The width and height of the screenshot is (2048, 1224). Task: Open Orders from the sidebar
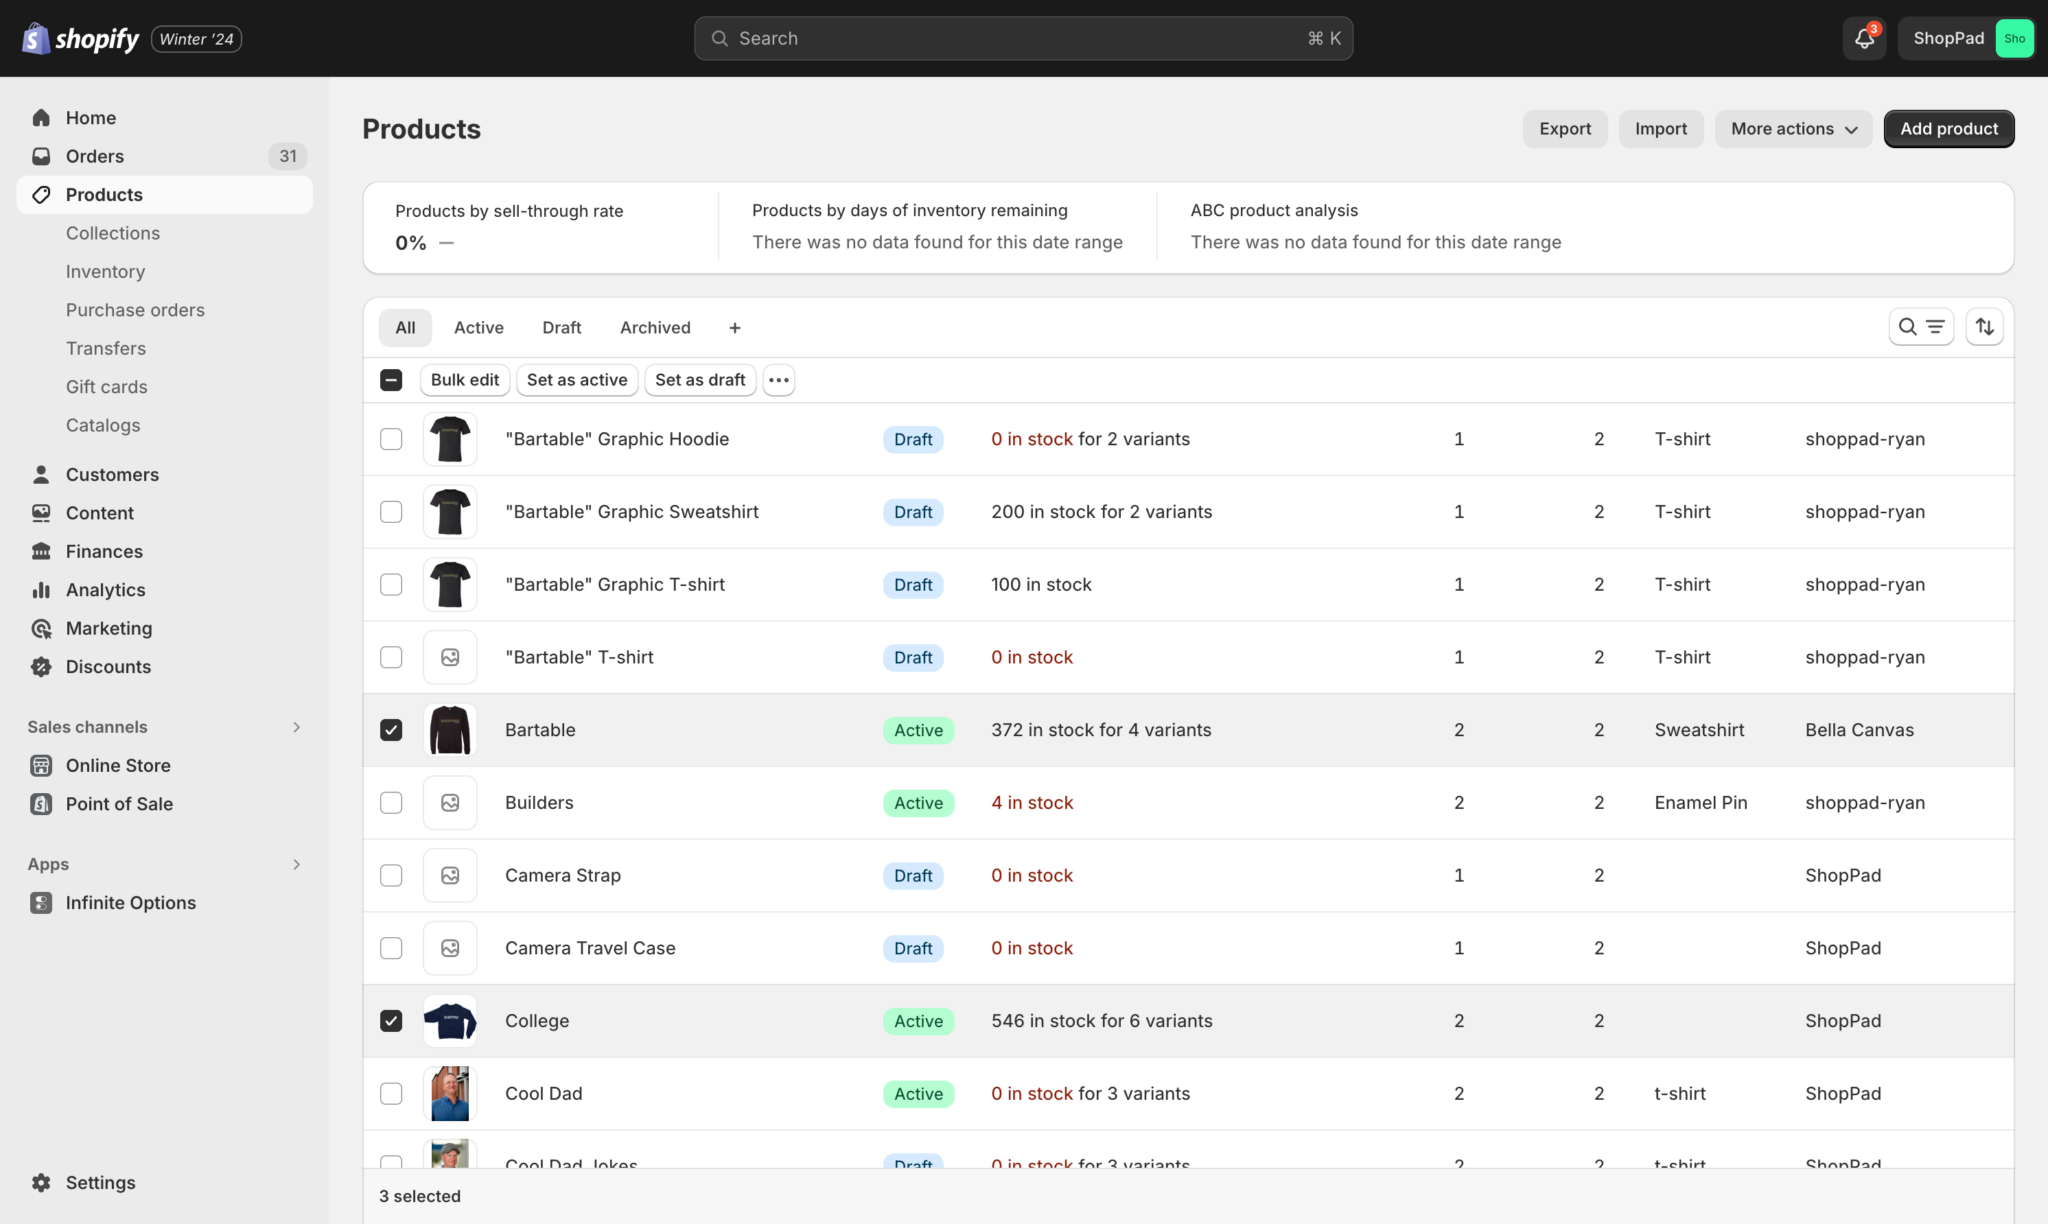[94, 156]
